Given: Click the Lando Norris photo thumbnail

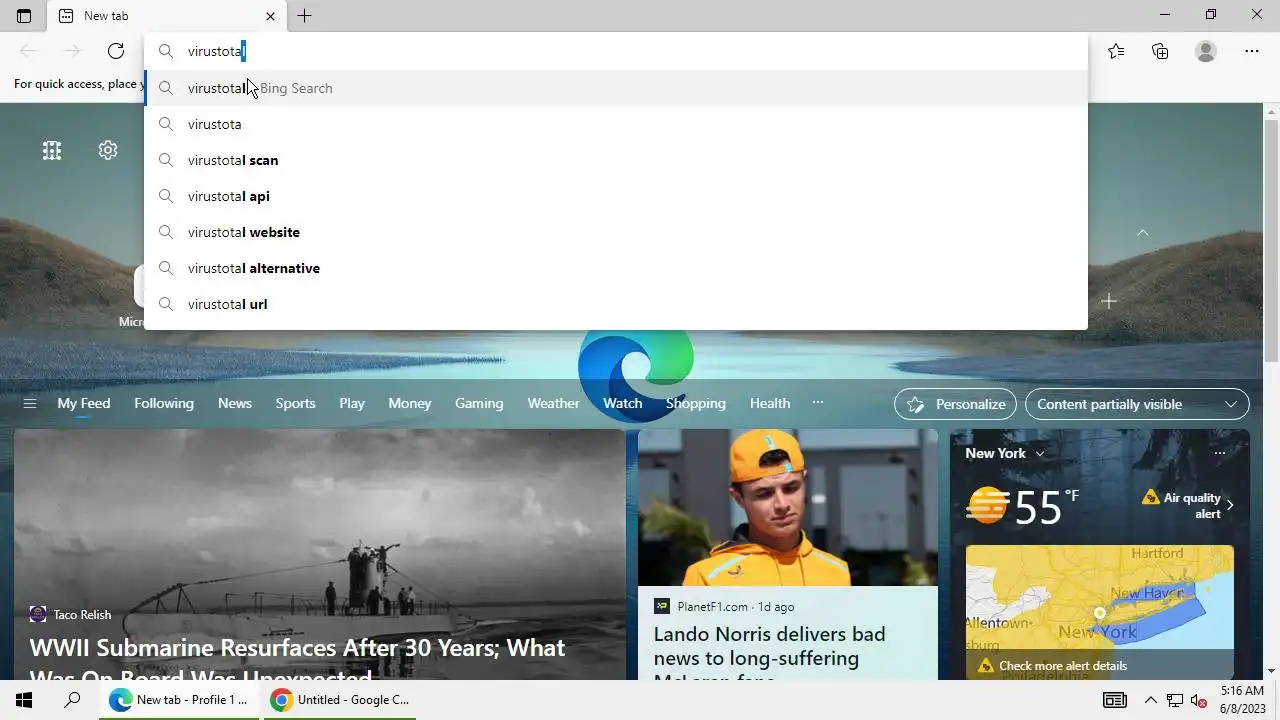Looking at the screenshot, I should (788, 508).
